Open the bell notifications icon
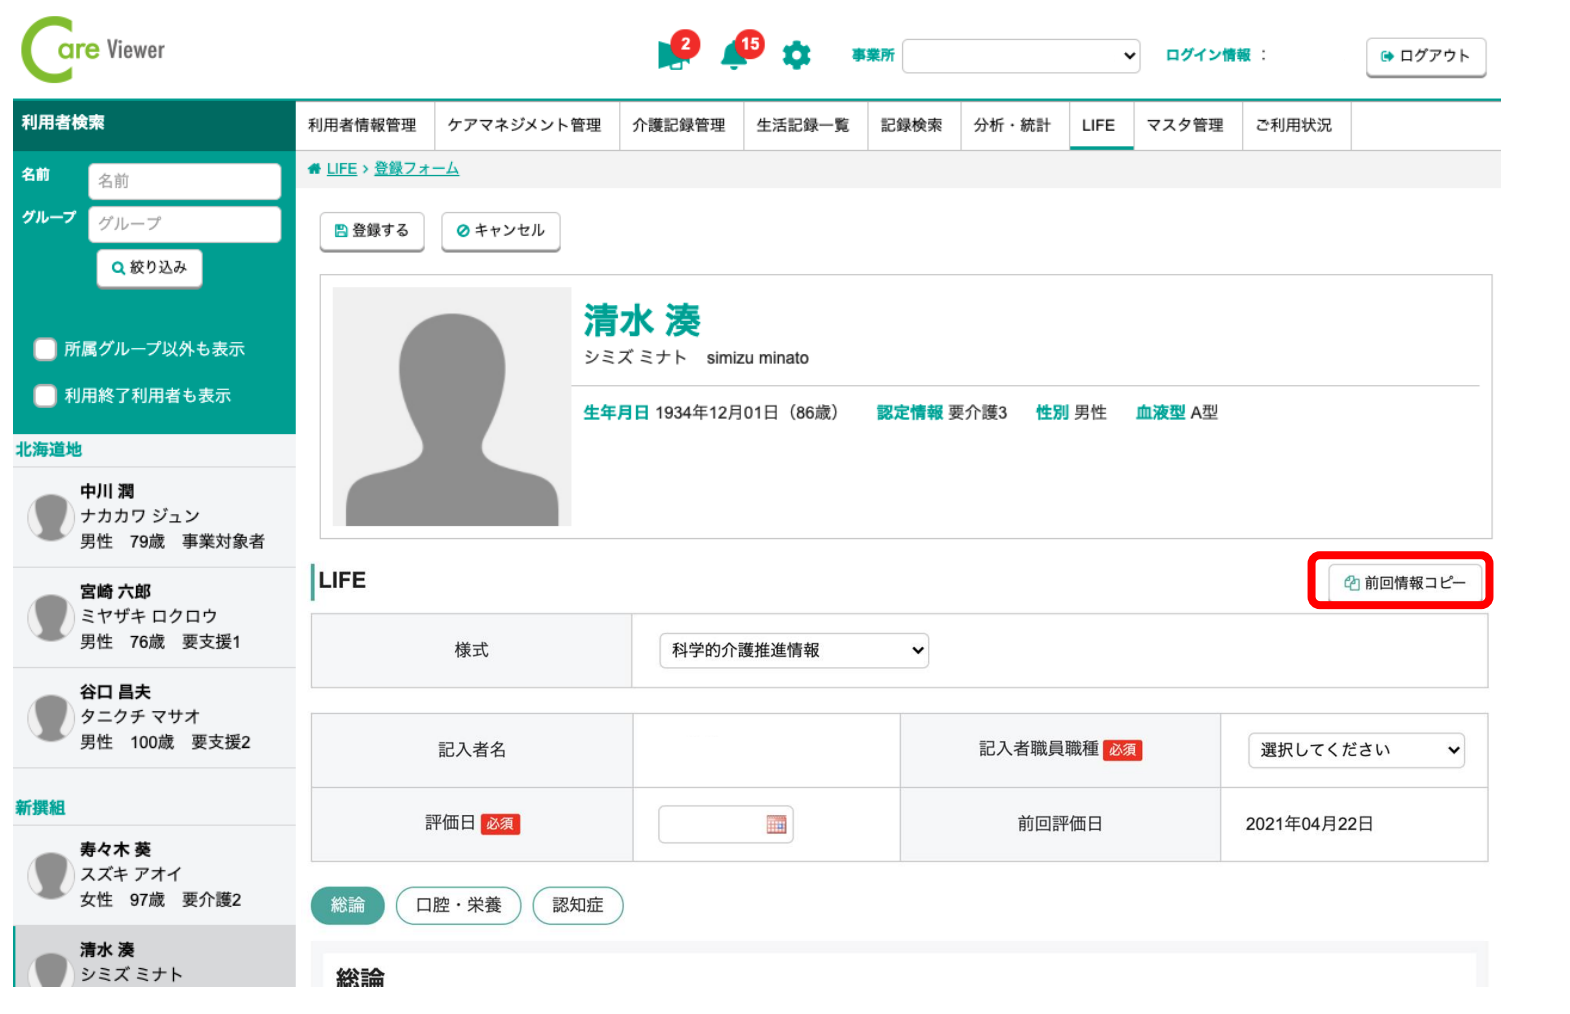Image resolution: width=1570 pixels, height=1014 pixels. pyautogui.click(x=735, y=55)
